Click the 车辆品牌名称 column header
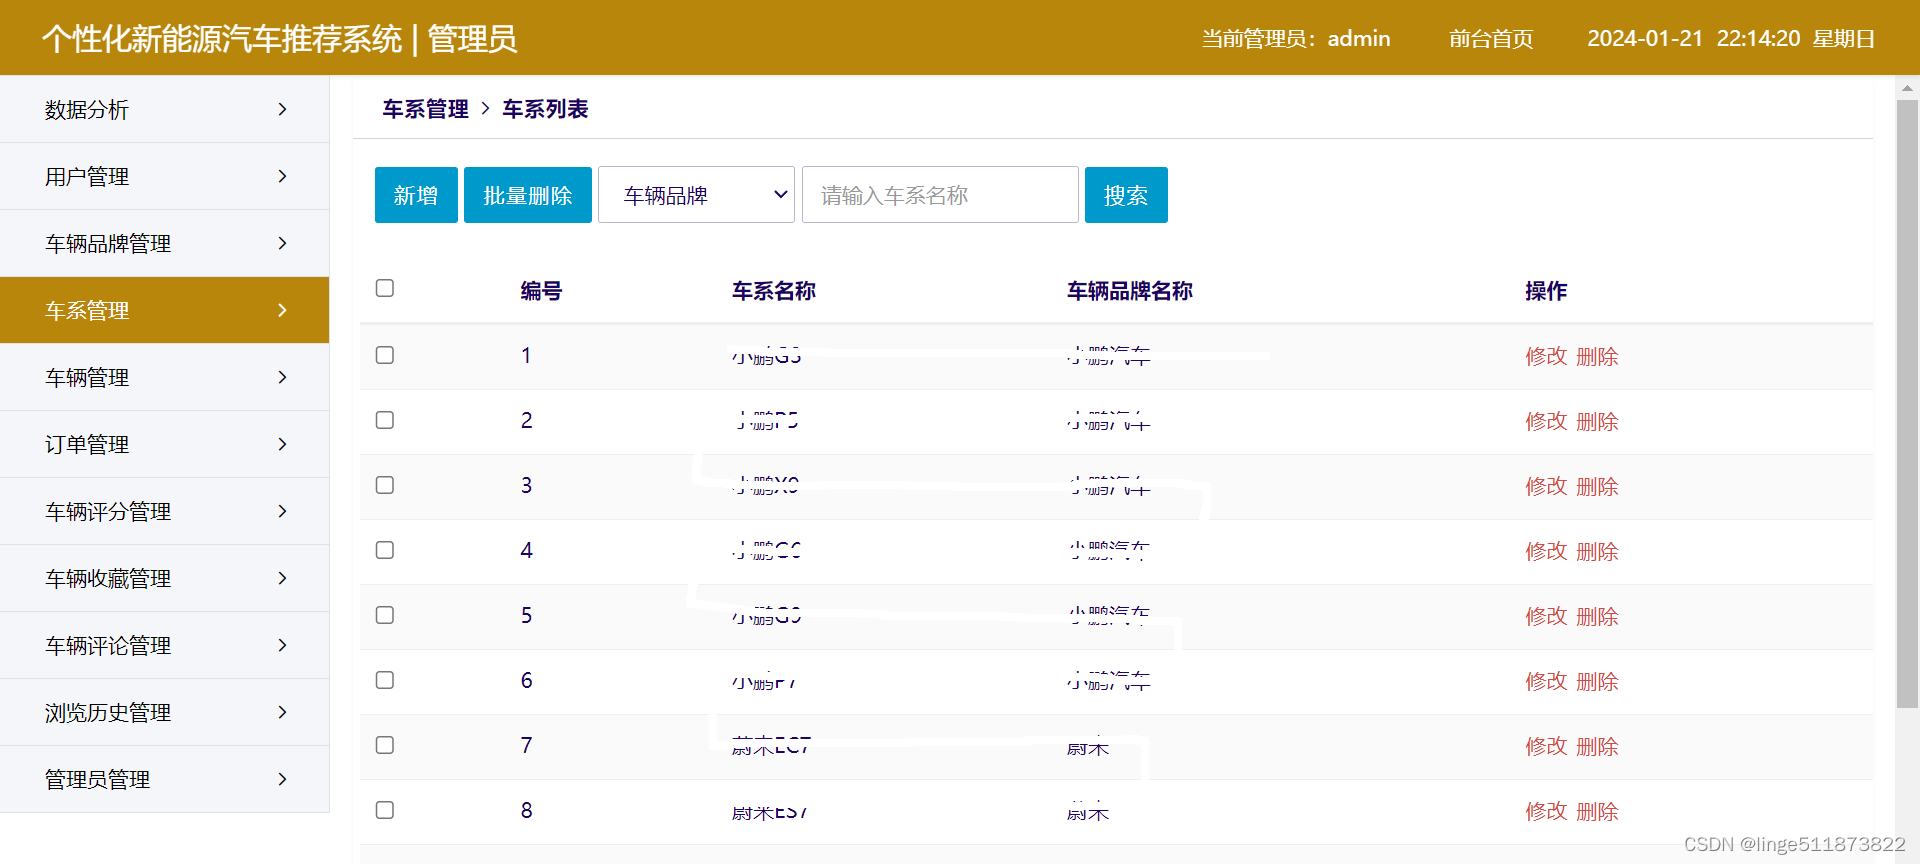The height and width of the screenshot is (864, 1920). point(1130,291)
